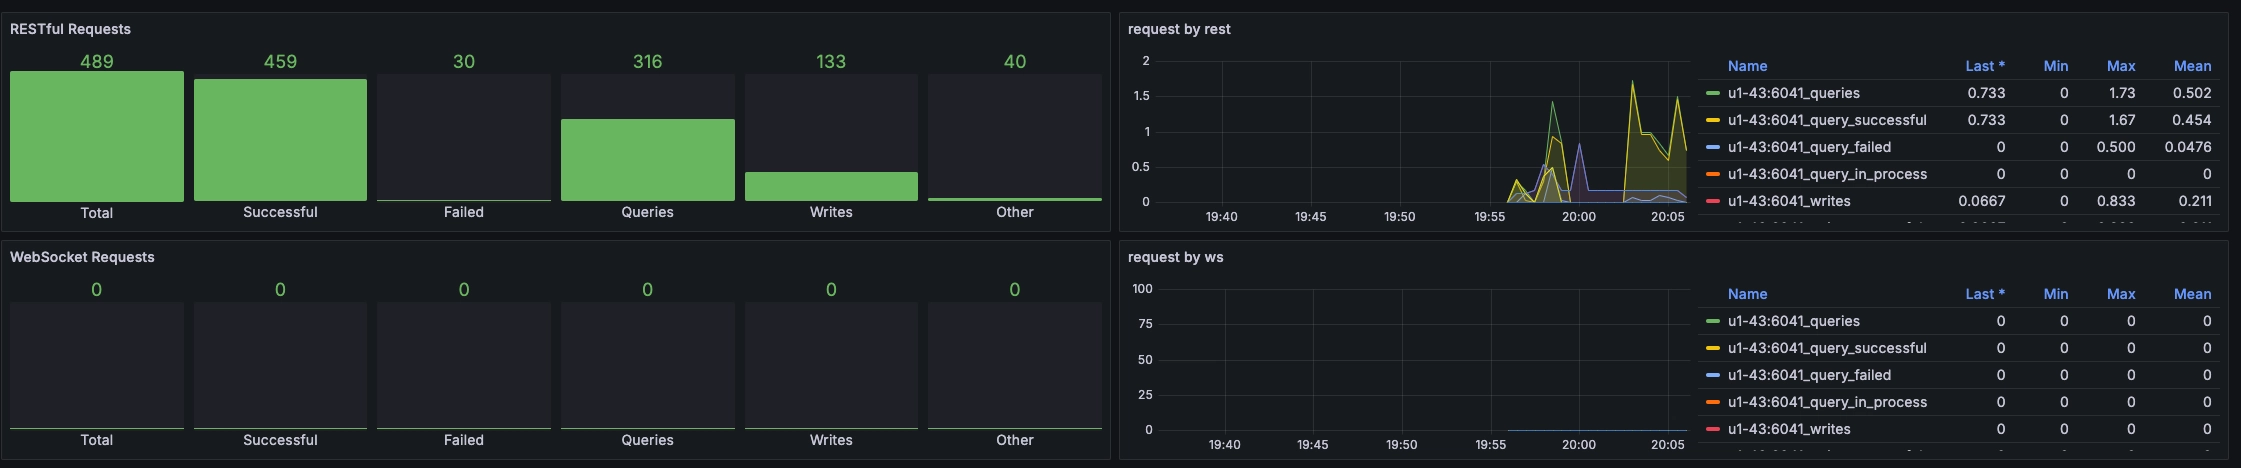Sort request by rest legend by Last column
Image resolution: width=2241 pixels, height=468 pixels.
[1984, 66]
